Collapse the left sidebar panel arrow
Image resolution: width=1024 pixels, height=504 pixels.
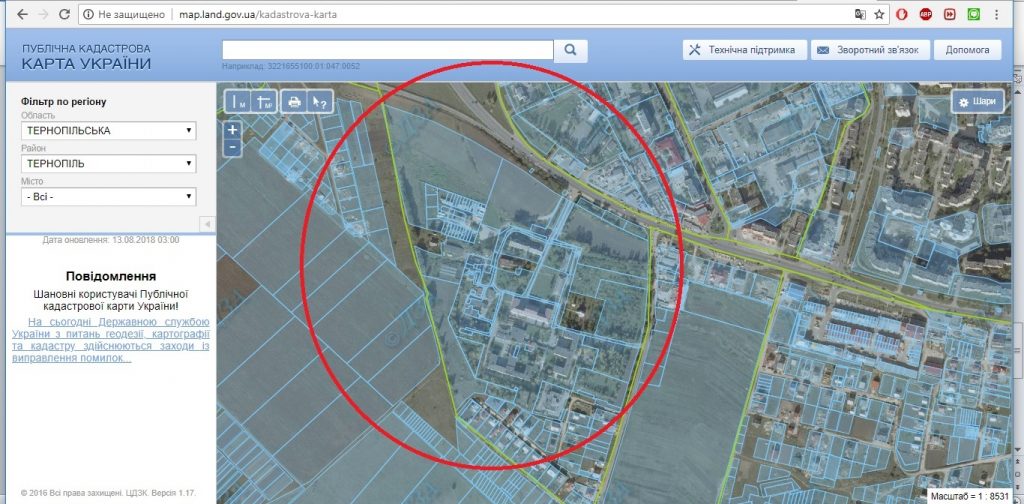coord(207,222)
